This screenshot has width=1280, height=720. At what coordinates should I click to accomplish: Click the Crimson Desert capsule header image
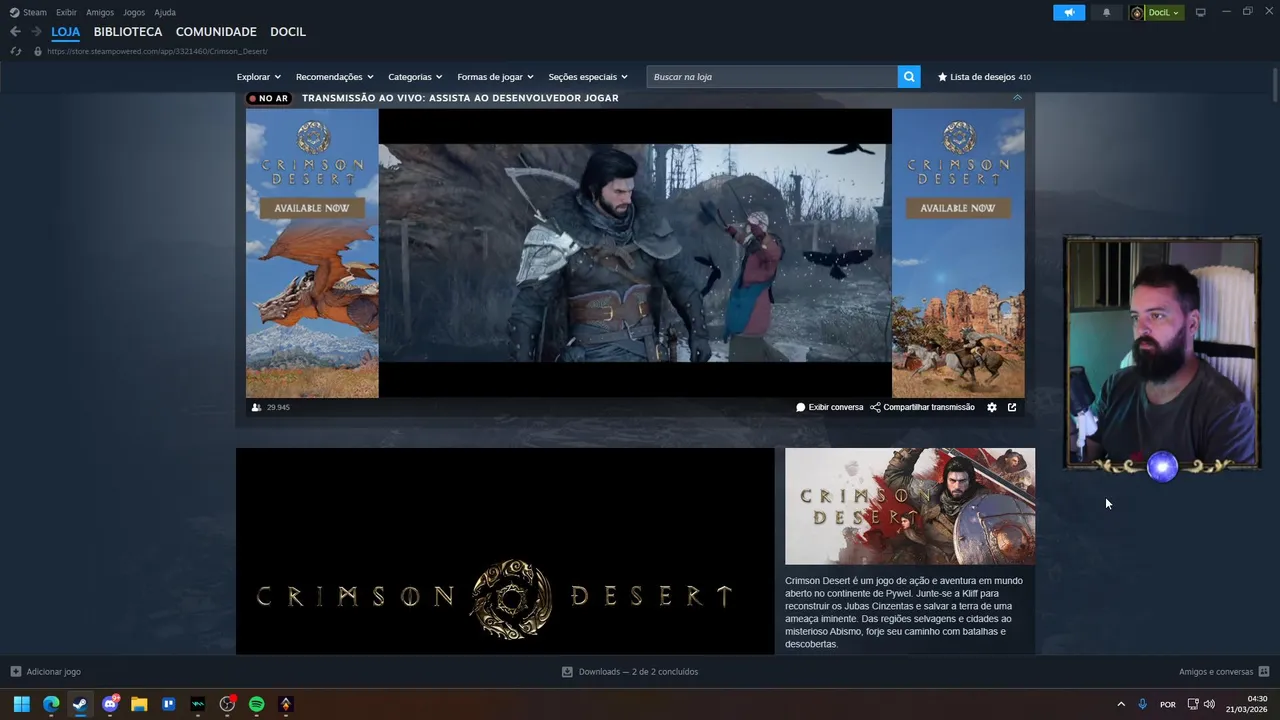910,506
